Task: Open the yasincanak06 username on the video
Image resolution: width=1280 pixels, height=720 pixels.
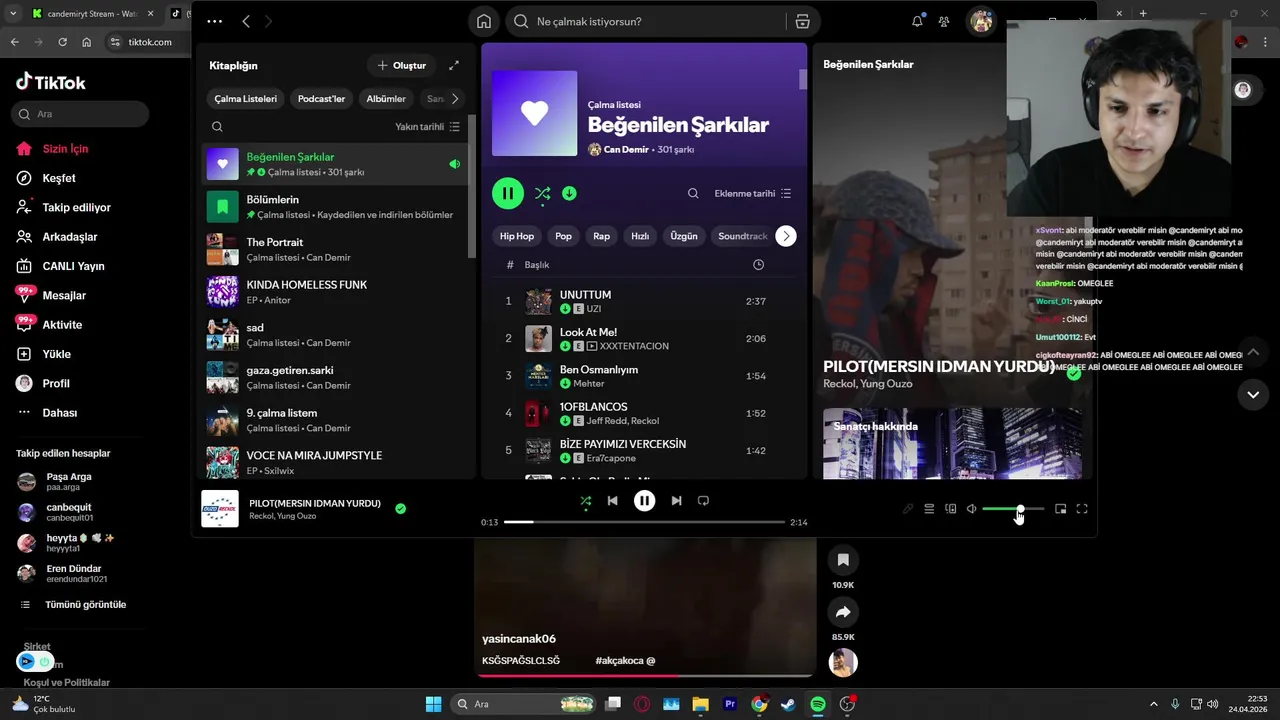Action: (519, 639)
